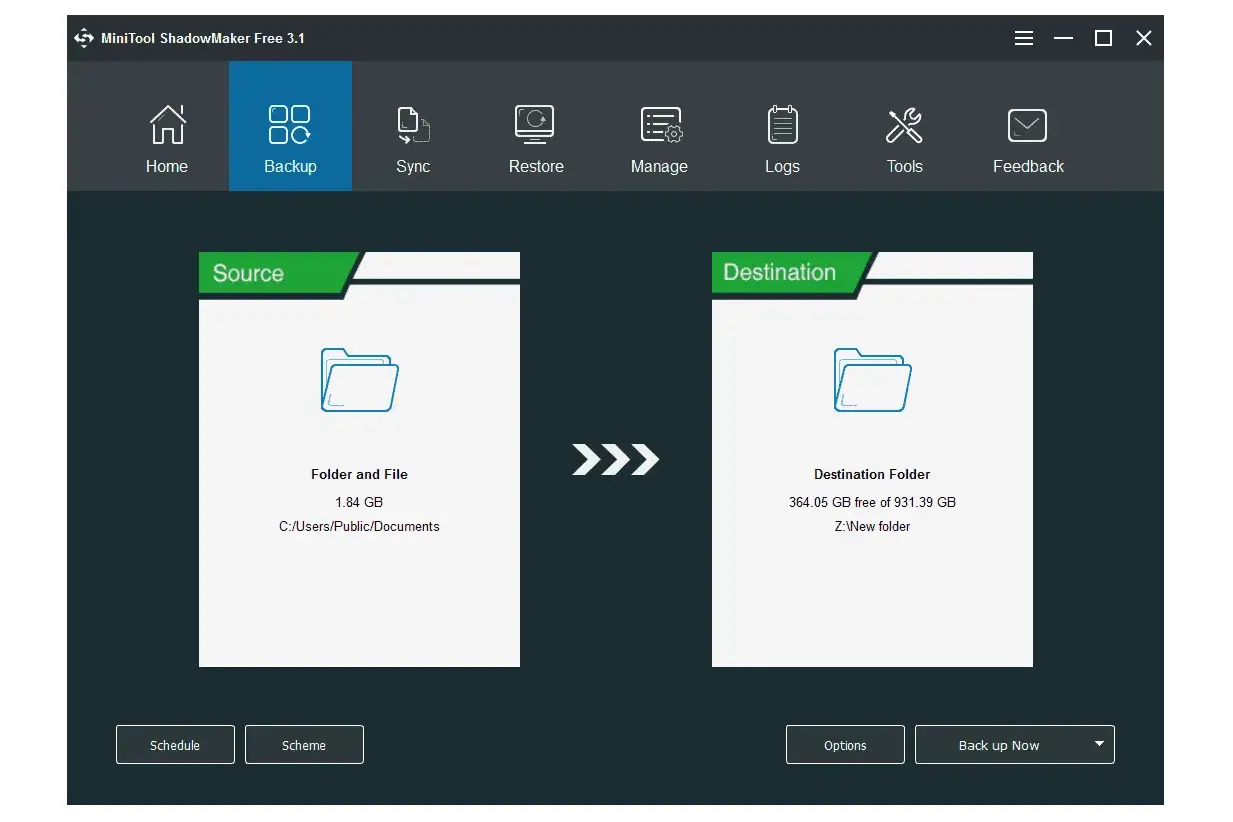Click the Source folder icon
1233x822 pixels.
click(x=359, y=380)
